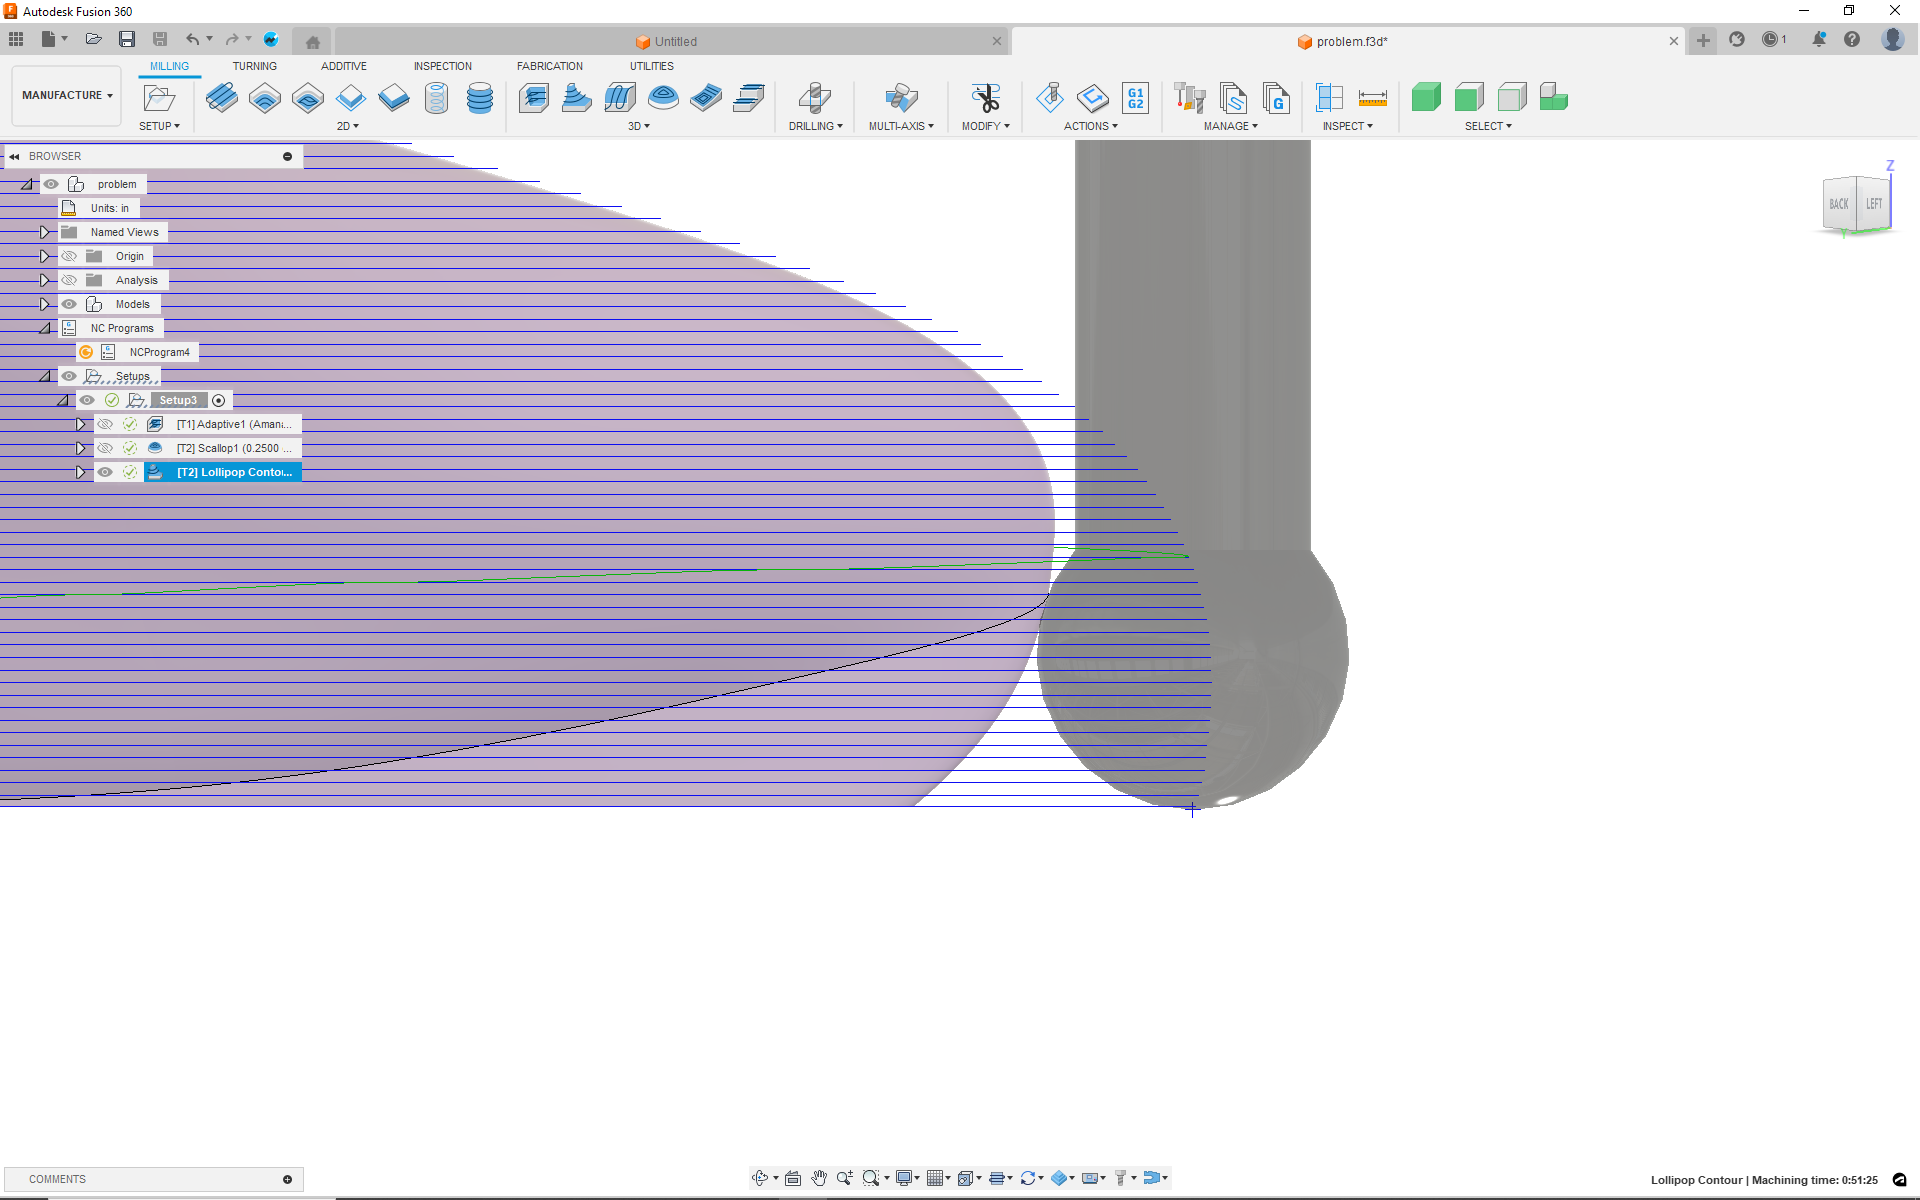This screenshot has height=1200, width=1920.
Task: Launch the Simulate action with G1 G2 icon
Action: (x=1135, y=99)
